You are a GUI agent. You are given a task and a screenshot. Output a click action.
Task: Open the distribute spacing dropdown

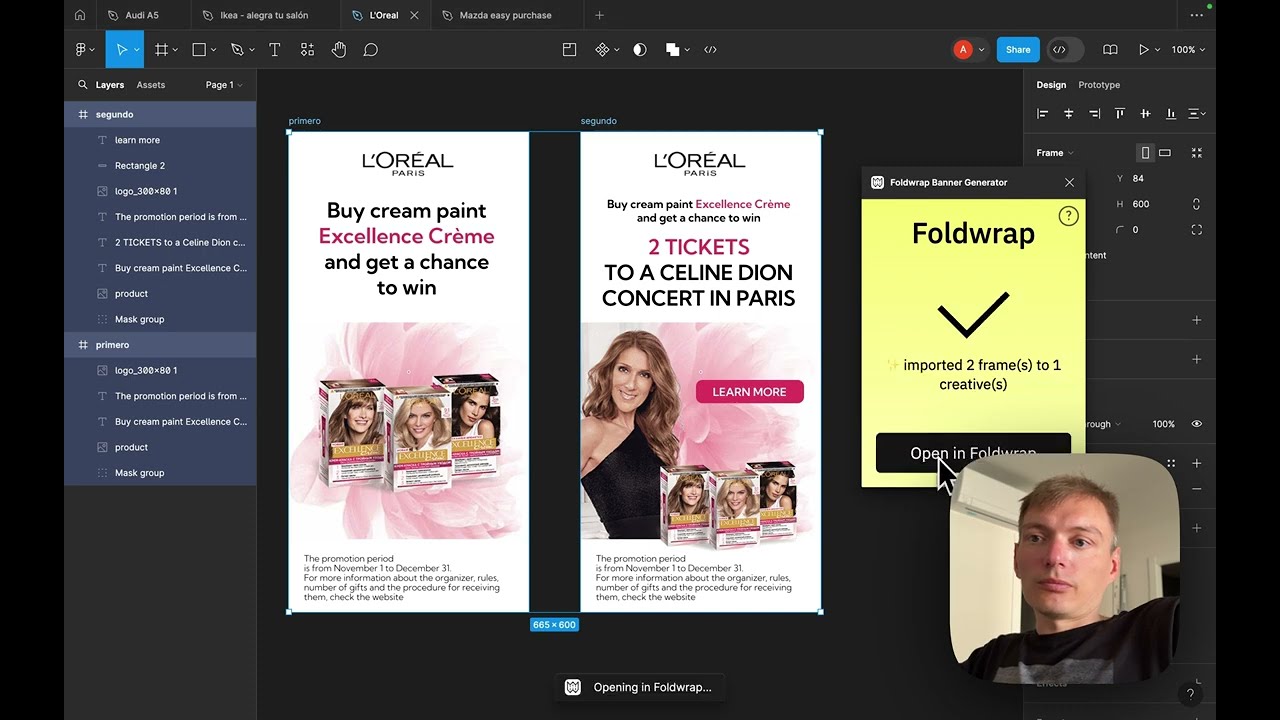[x=1196, y=114]
